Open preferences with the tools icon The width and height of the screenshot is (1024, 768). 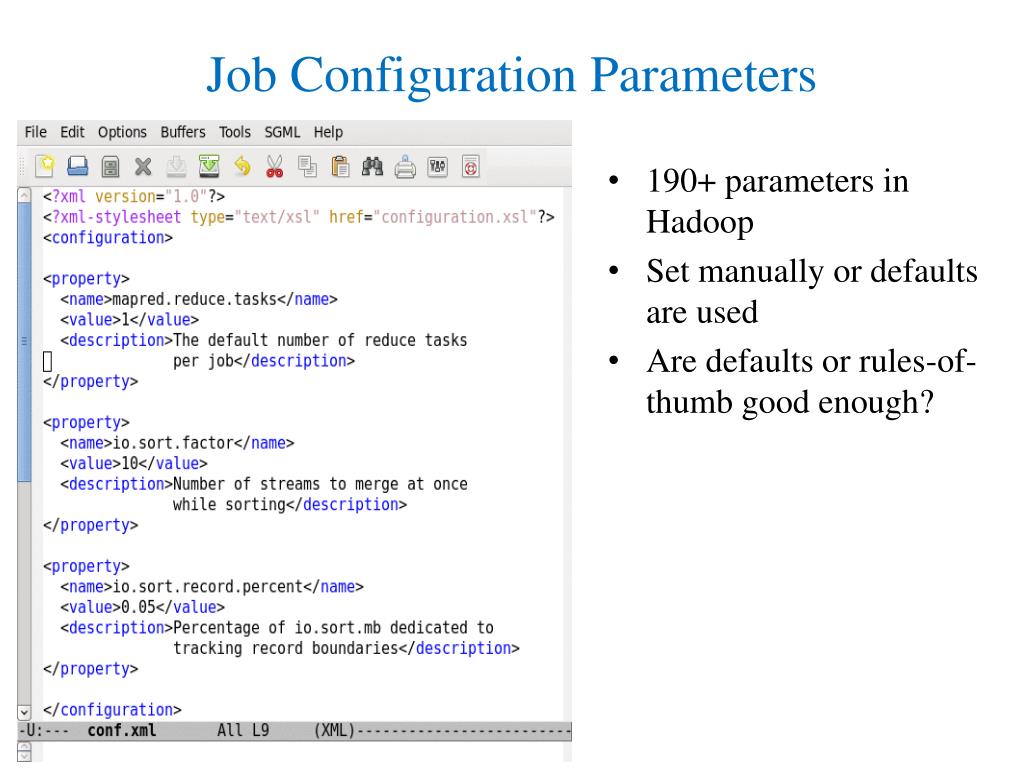(438, 167)
